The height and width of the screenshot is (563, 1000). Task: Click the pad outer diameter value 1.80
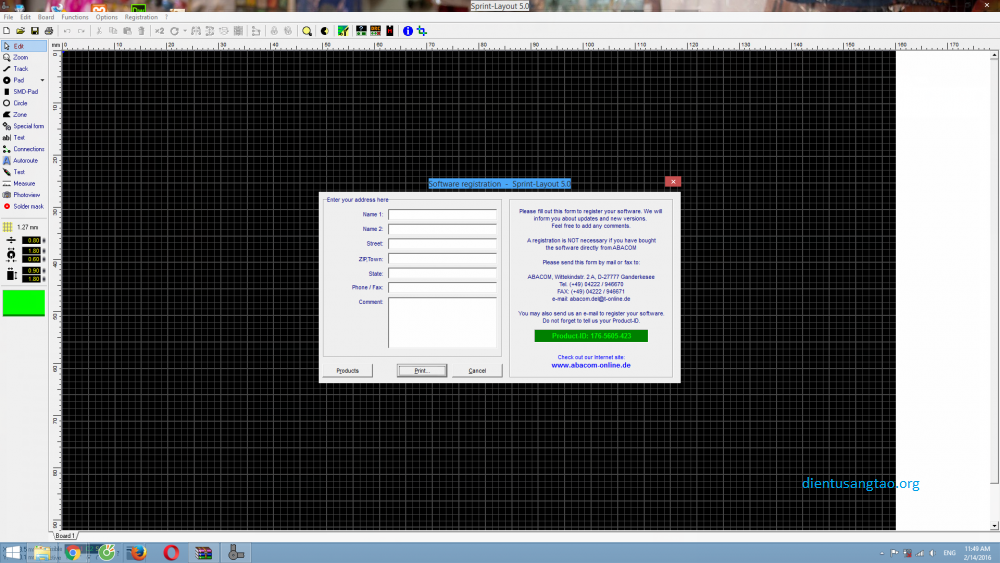[31, 251]
